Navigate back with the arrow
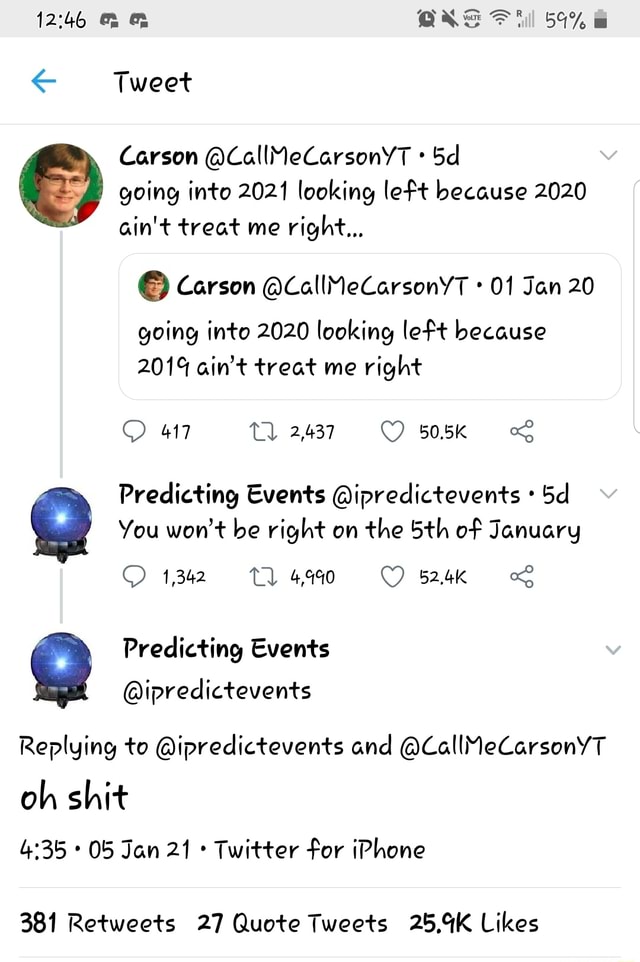640x962 pixels. pos(42,83)
